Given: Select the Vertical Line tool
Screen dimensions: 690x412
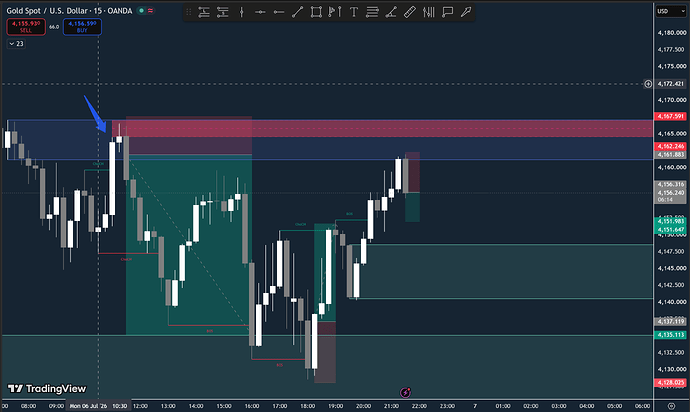Looking at the screenshot, I should point(241,12).
